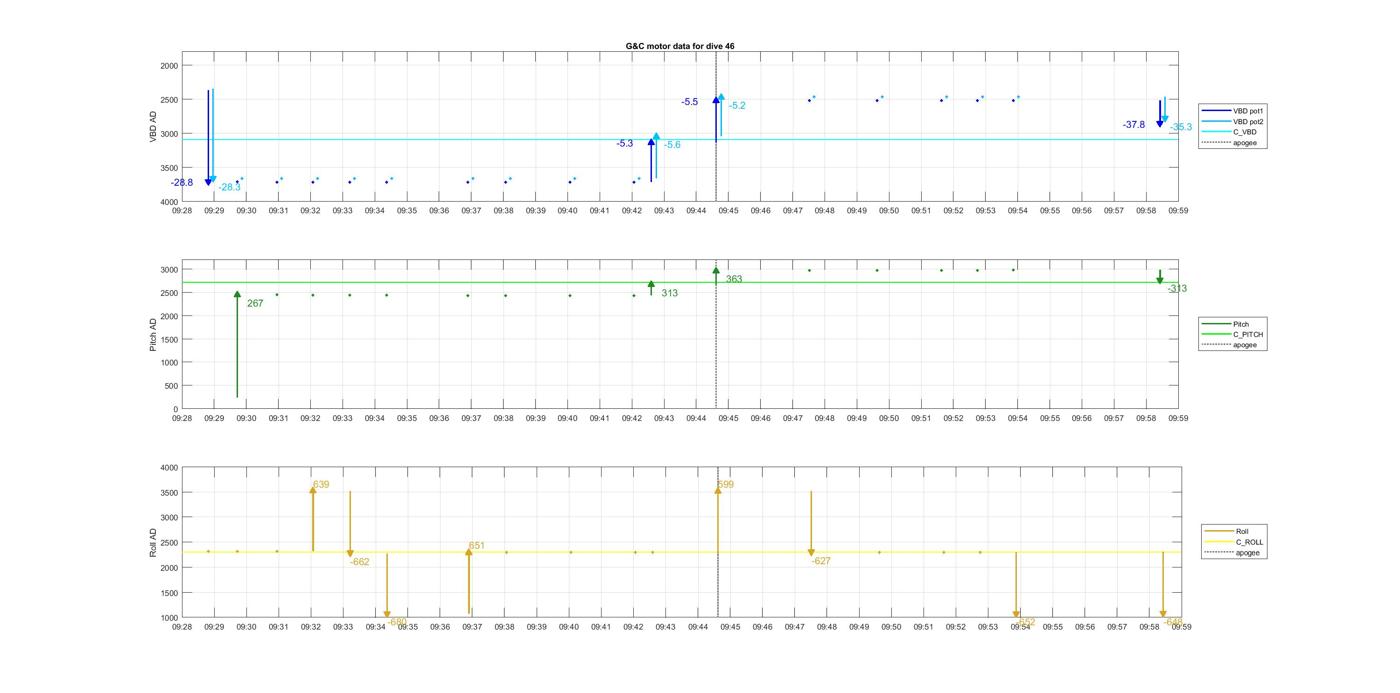Click the '-37.8' data label

[1134, 125]
